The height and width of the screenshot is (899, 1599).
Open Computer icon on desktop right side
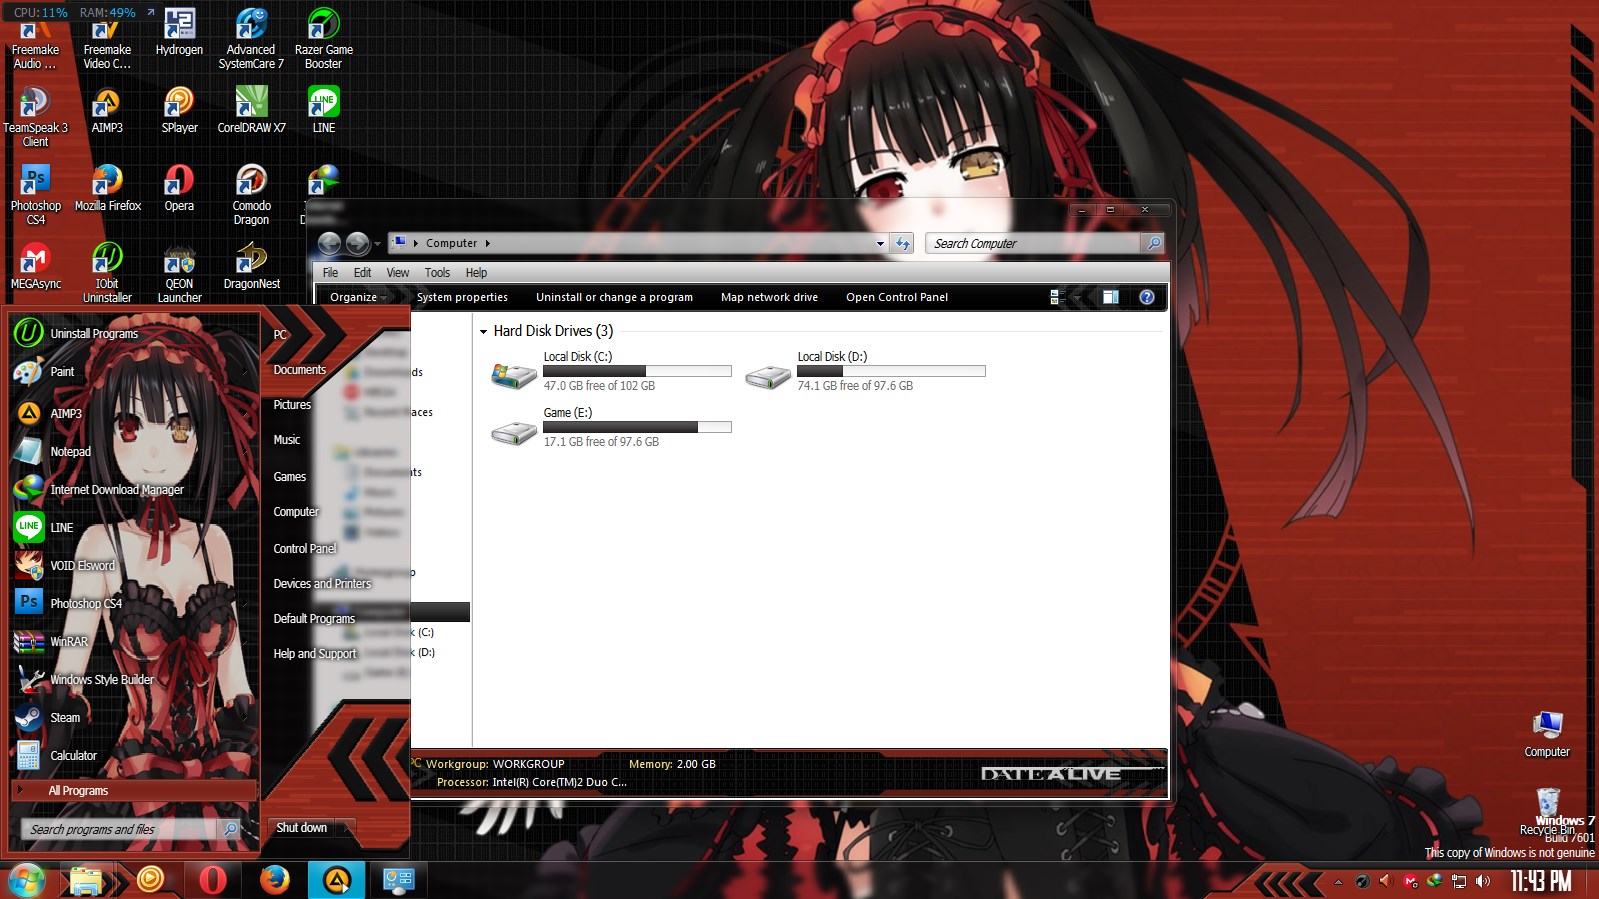[x=1547, y=734]
